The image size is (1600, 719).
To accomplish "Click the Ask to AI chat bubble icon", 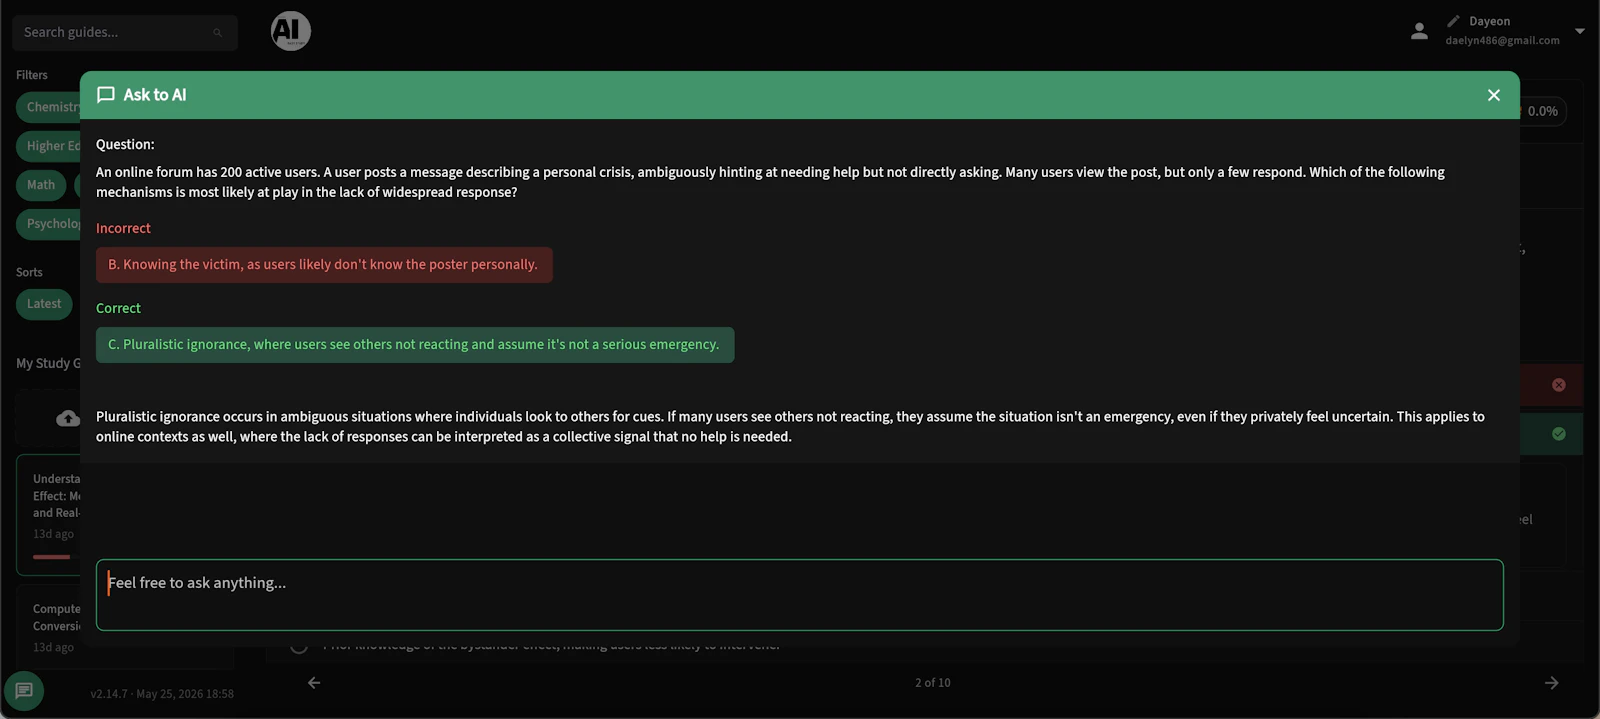I will click(106, 95).
